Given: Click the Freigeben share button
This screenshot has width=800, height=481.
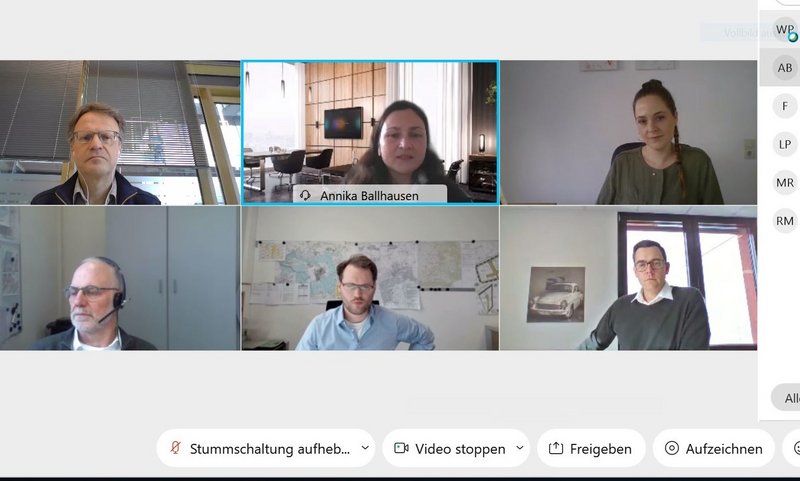Looking at the screenshot, I should [x=591, y=448].
